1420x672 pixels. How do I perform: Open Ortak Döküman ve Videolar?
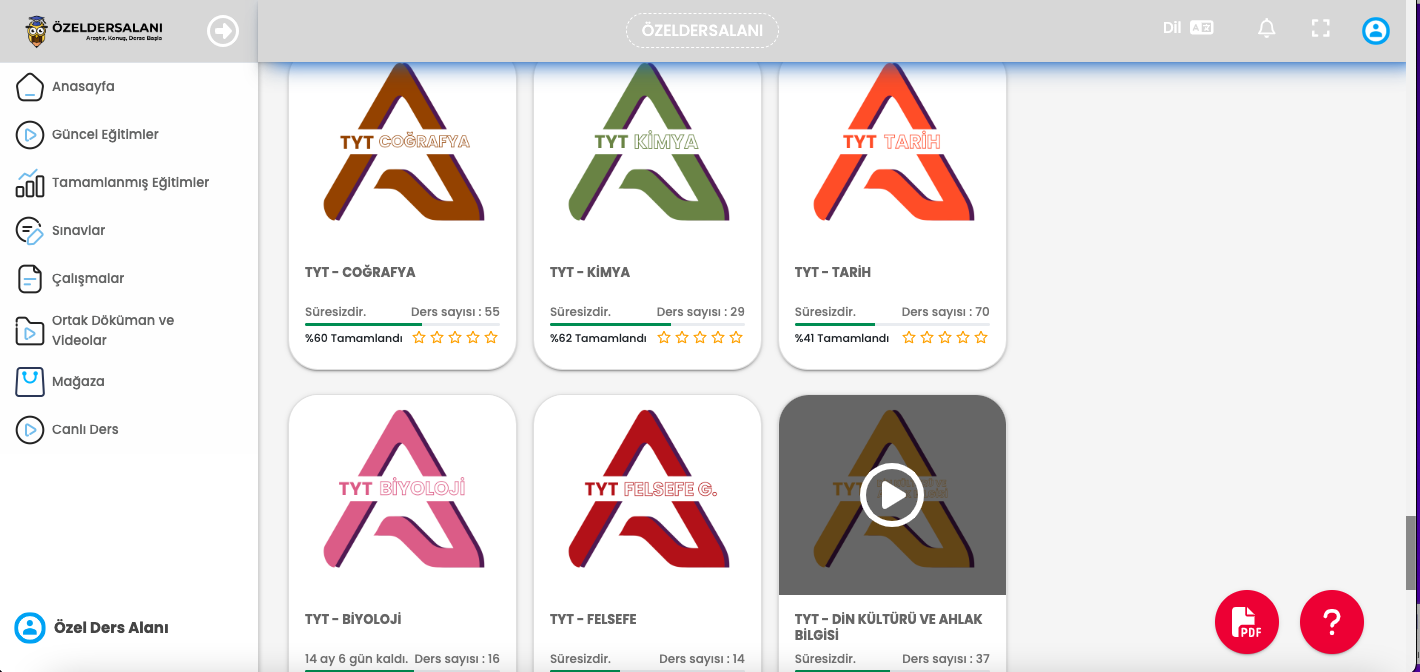[112, 330]
